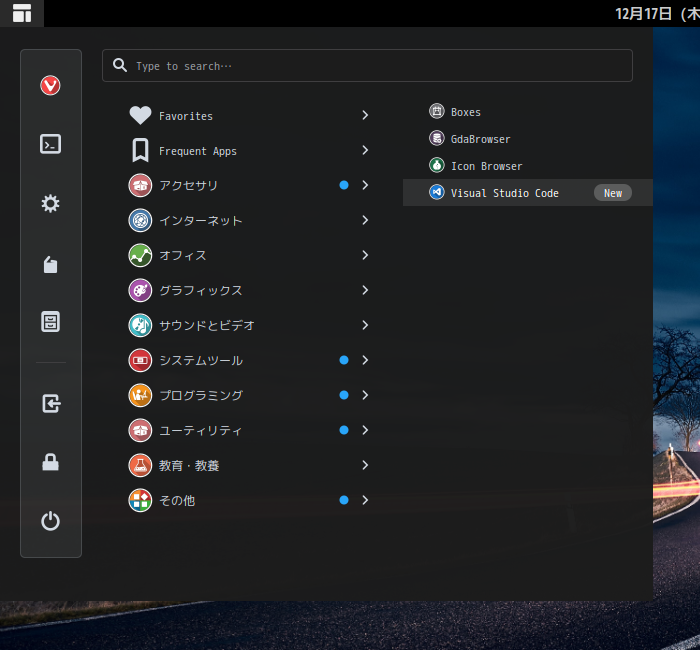Expand the Frequent Apps chevron arrow
The image size is (700, 650).
coord(365,150)
